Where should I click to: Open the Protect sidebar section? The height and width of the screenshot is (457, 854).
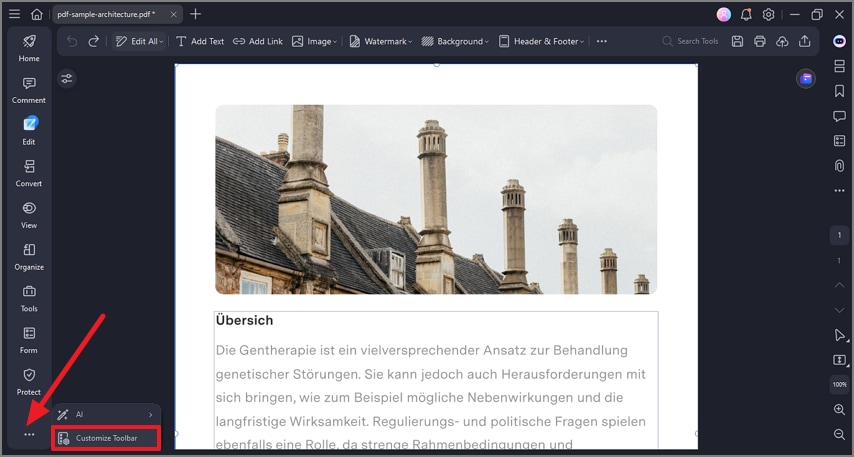(x=29, y=382)
